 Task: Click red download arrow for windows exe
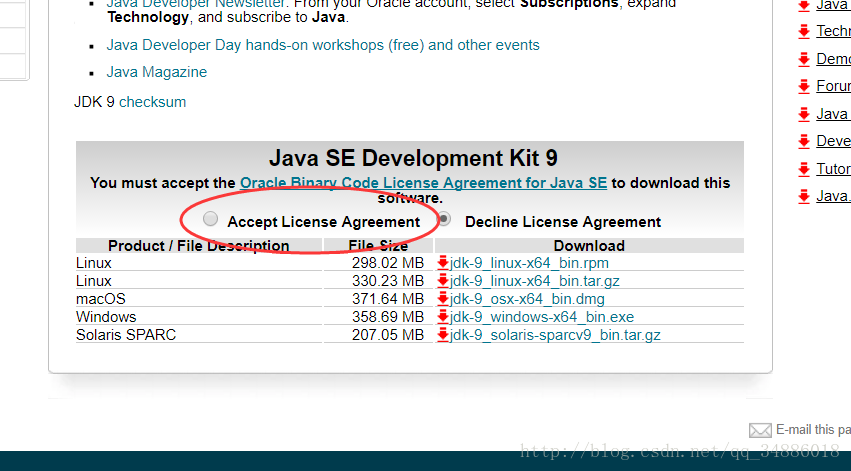443,316
